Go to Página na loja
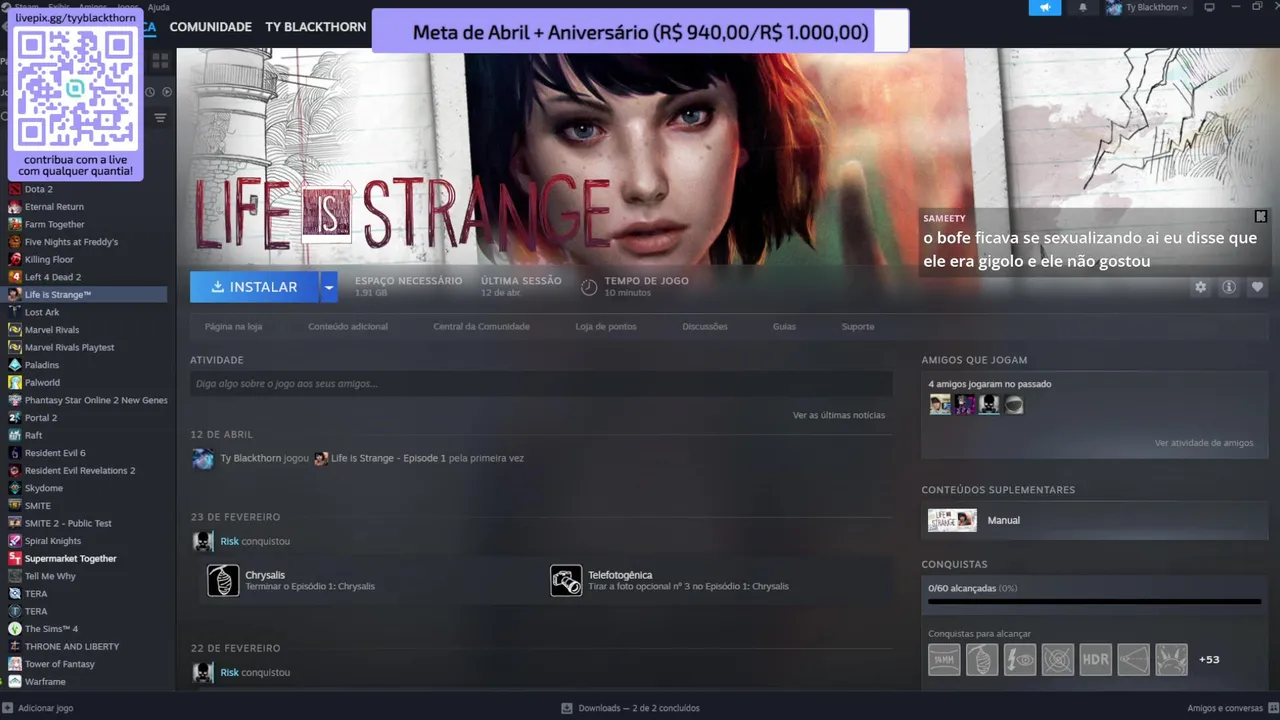 pos(233,327)
